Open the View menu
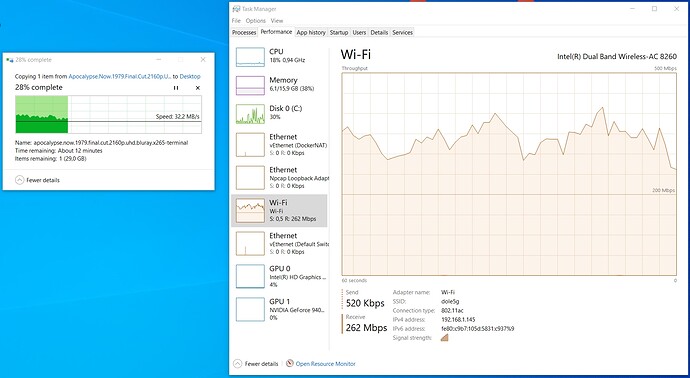This screenshot has height=378, width=690. click(x=277, y=21)
